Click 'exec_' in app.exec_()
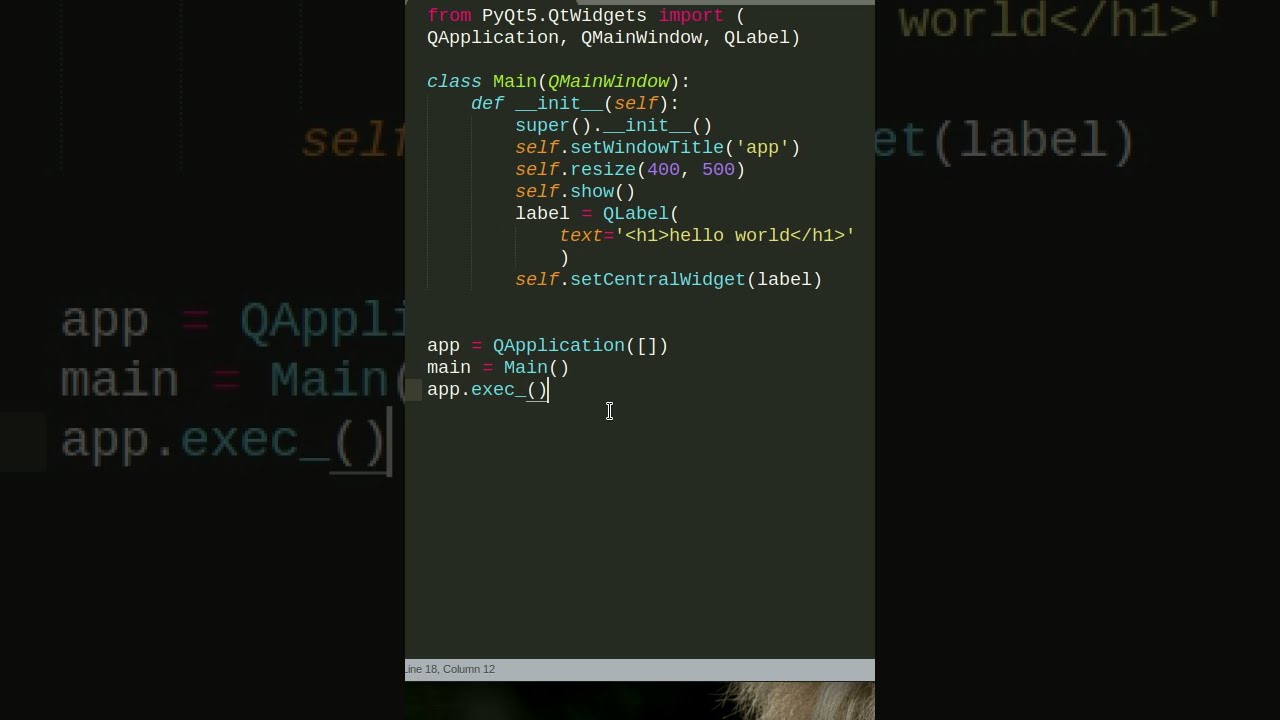Viewport: 1280px width, 720px height. point(498,389)
